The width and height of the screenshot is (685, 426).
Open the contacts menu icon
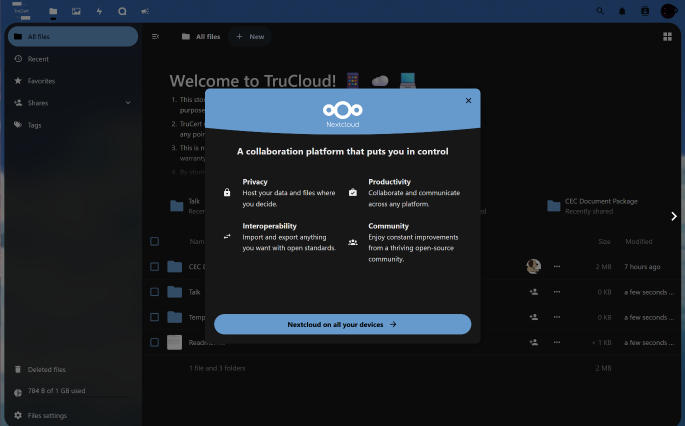(x=645, y=11)
